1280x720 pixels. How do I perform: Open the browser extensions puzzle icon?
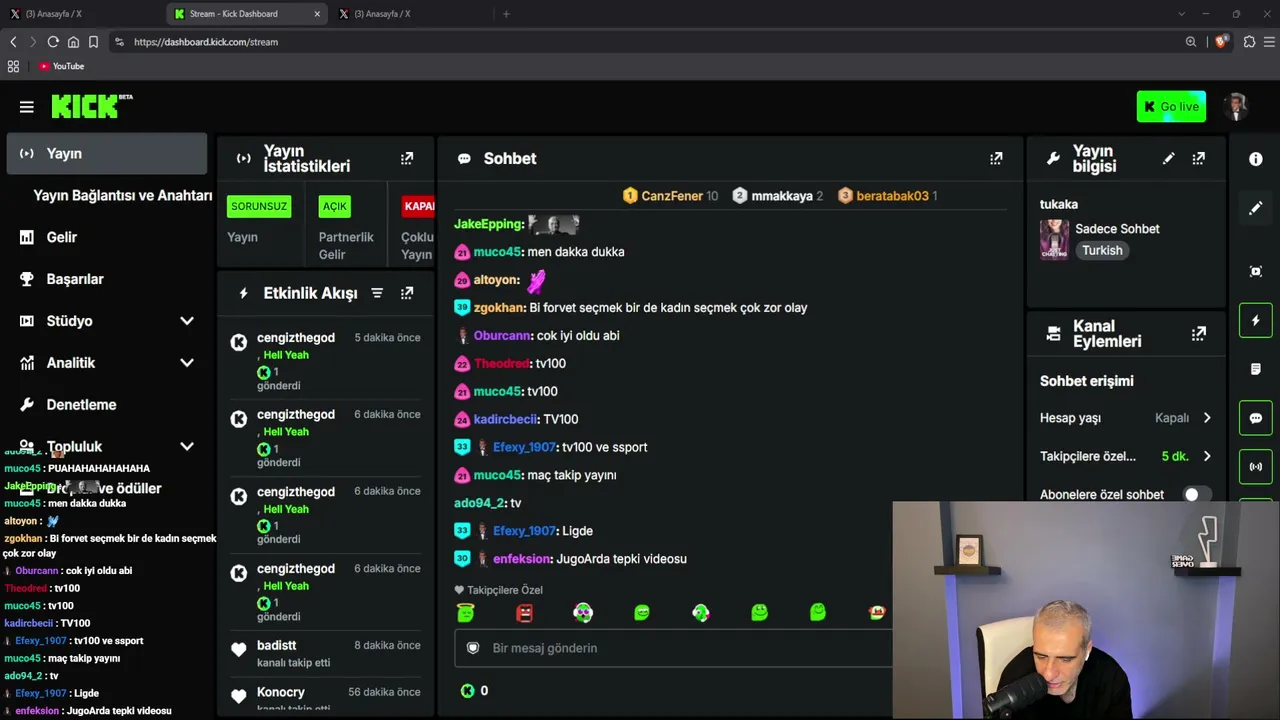(x=1249, y=42)
